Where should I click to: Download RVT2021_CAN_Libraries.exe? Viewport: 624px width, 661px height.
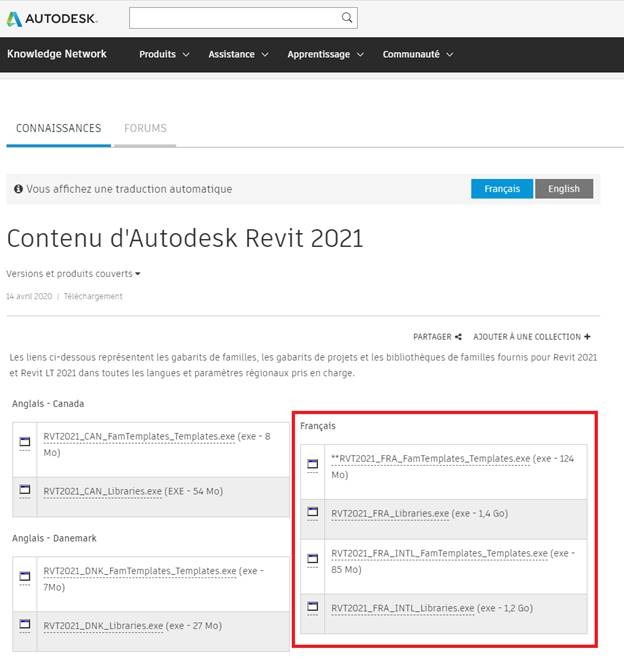coord(102,491)
